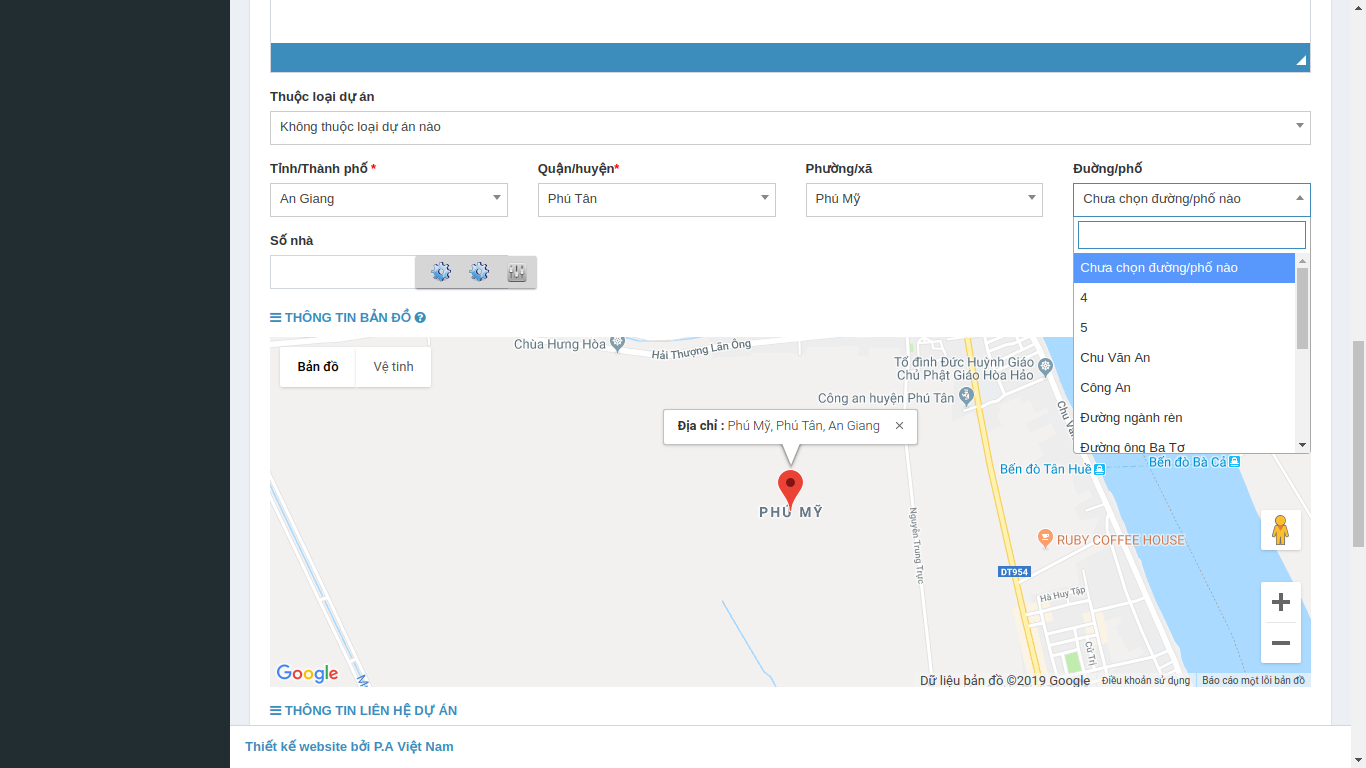The image size is (1366, 768).
Task: Click the Công an huyện Phú Tân marker
Action: pyautogui.click(x=966, y=398)
